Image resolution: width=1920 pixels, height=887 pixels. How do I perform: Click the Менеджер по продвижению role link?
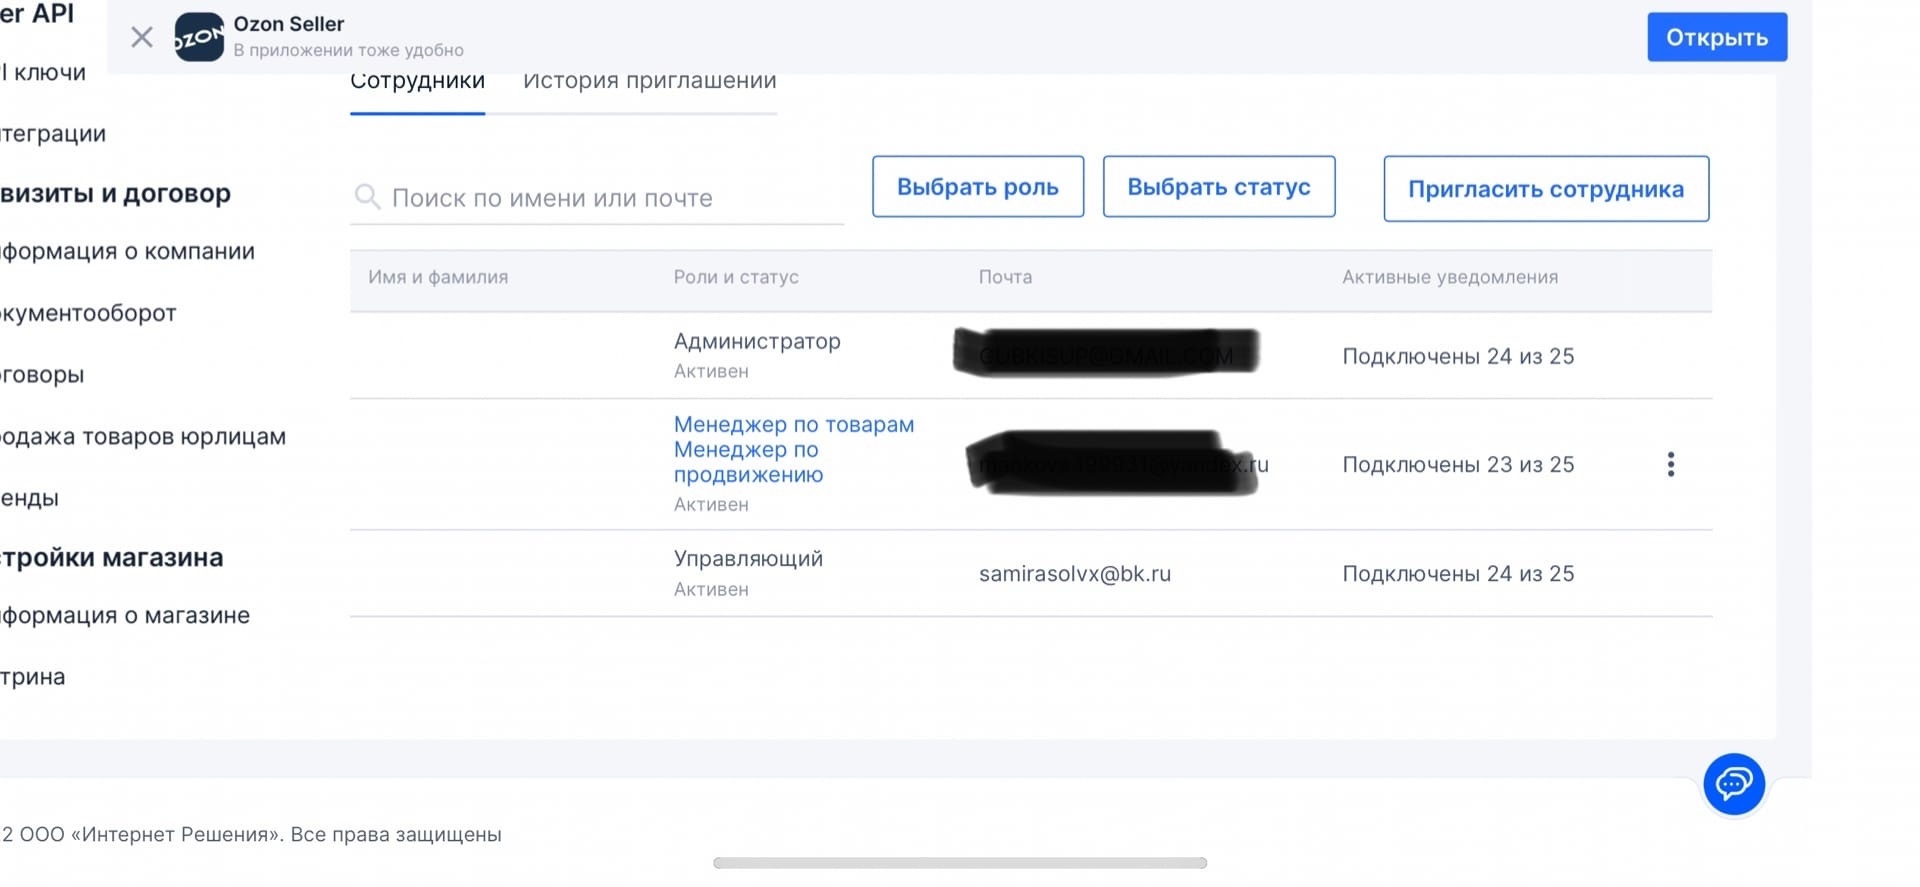tap(748, 463)
